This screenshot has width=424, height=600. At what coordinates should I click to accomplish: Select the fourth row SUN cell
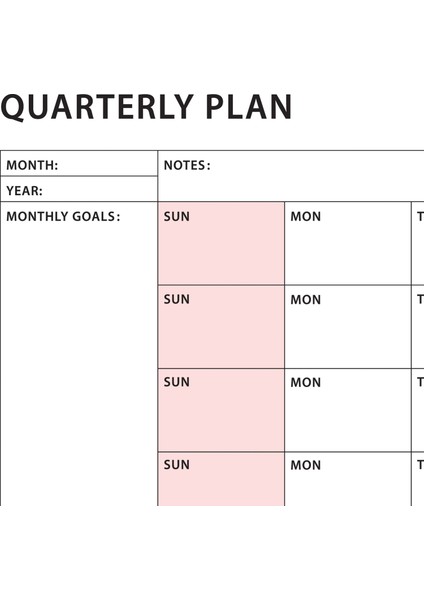tap(221, 479)
